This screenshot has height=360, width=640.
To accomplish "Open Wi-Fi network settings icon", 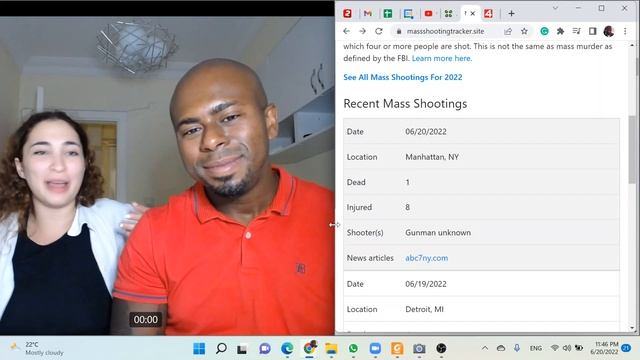I will [x=554, y=348].
